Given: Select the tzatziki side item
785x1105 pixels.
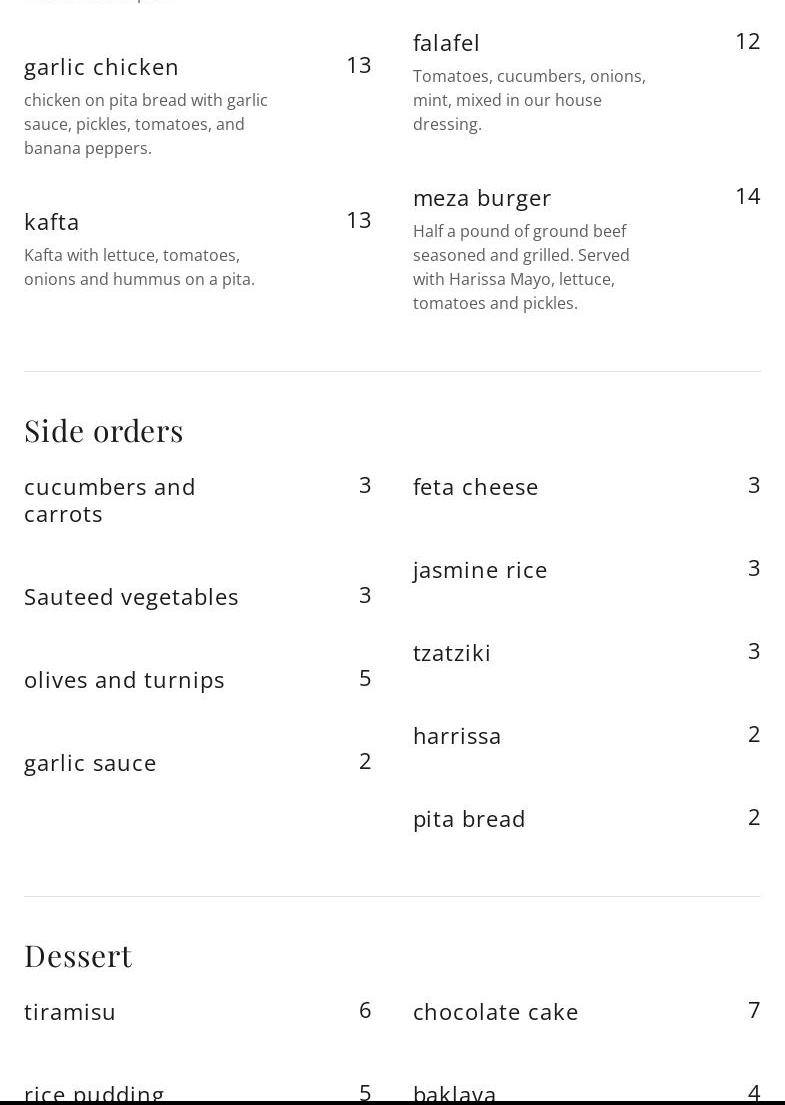Looking at the screenshot, I should [452, 653].
